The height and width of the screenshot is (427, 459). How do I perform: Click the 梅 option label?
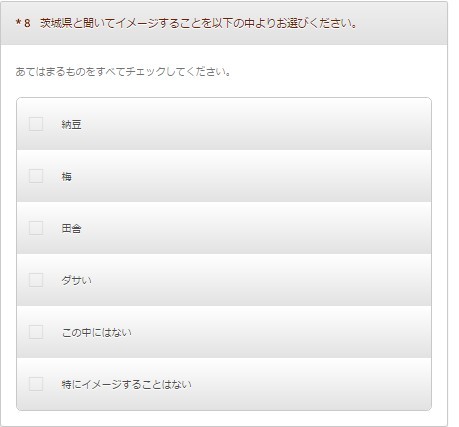66,177
